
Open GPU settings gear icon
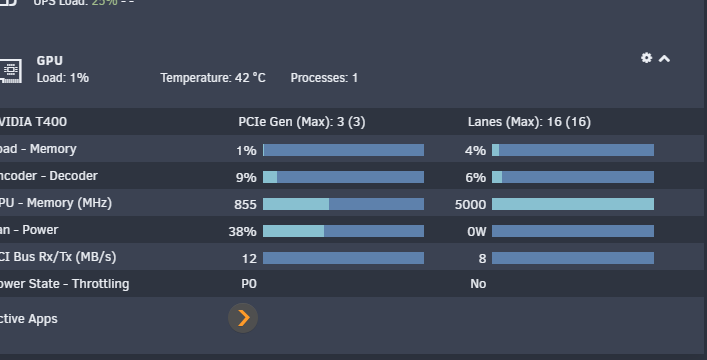click(646, 58)
